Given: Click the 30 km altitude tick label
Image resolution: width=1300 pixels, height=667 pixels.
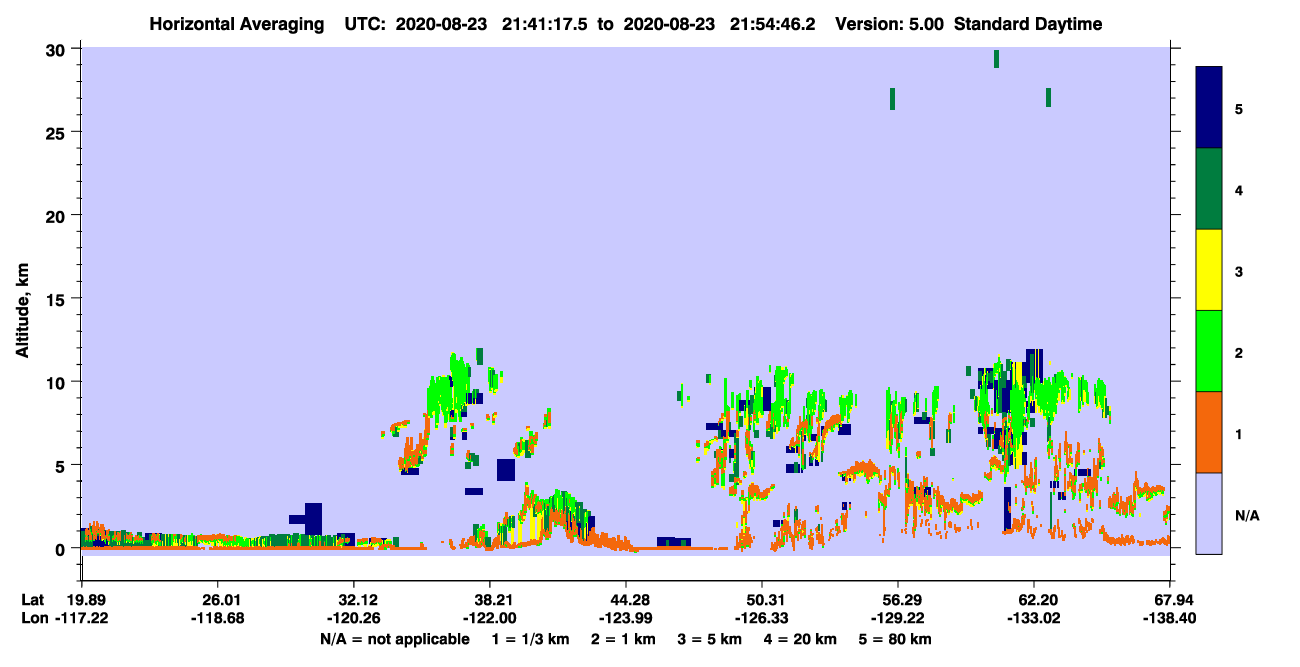Looking at the screenshot, I should tap(56, 49).
